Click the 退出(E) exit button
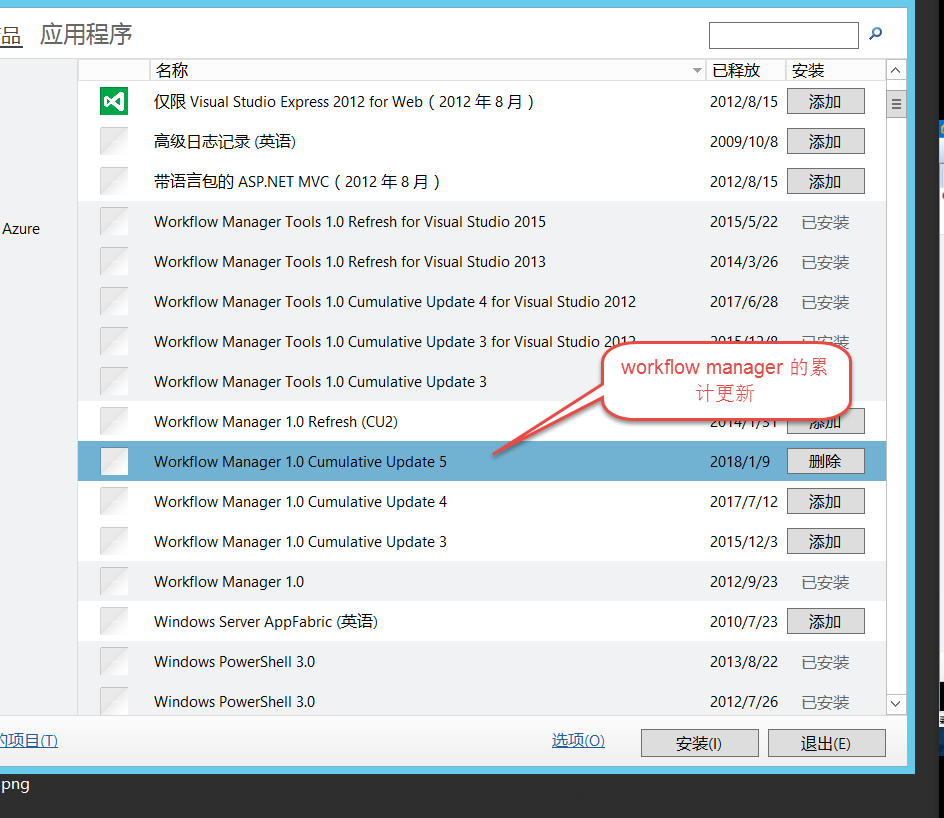Image resolution: width=944 pixels, height=818 pixels. click(827, 743)
